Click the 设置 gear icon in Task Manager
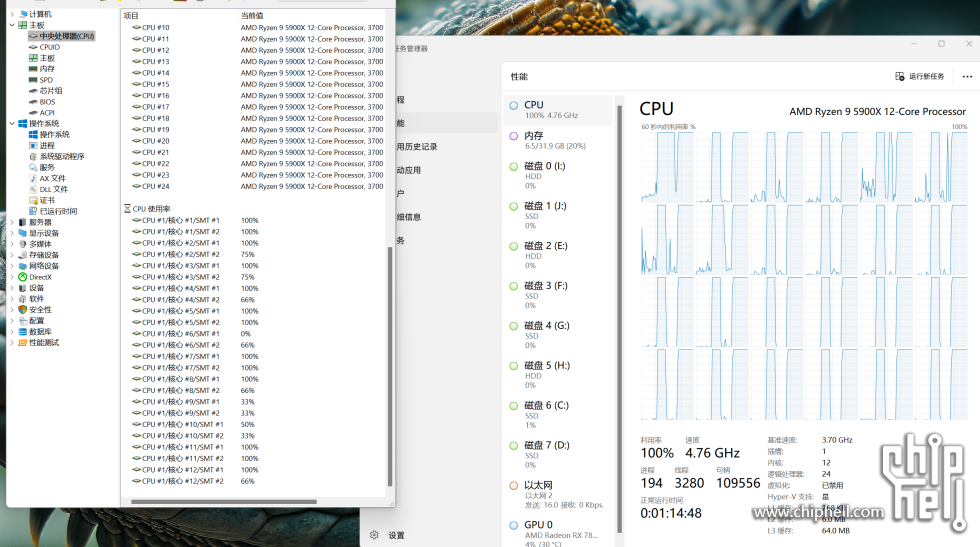 [374, 535]
